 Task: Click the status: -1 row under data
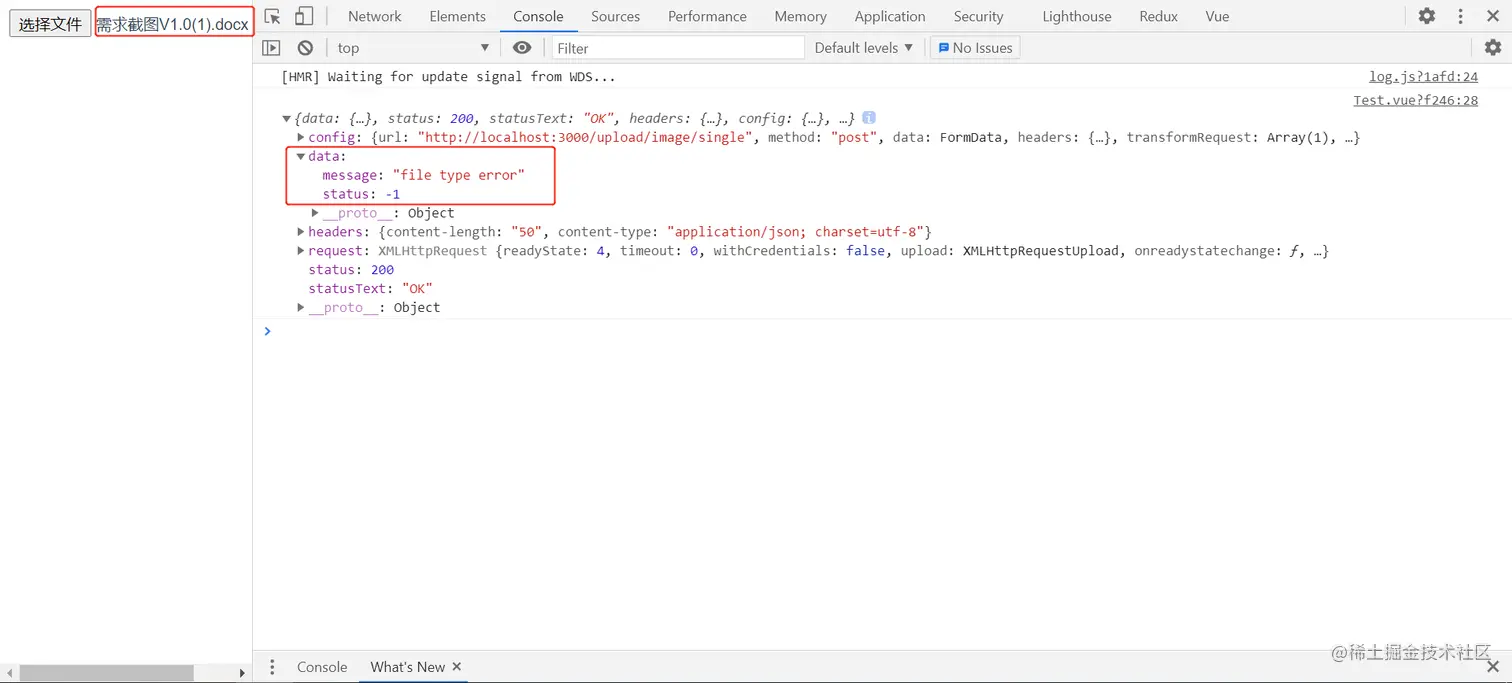click(361, 194)
